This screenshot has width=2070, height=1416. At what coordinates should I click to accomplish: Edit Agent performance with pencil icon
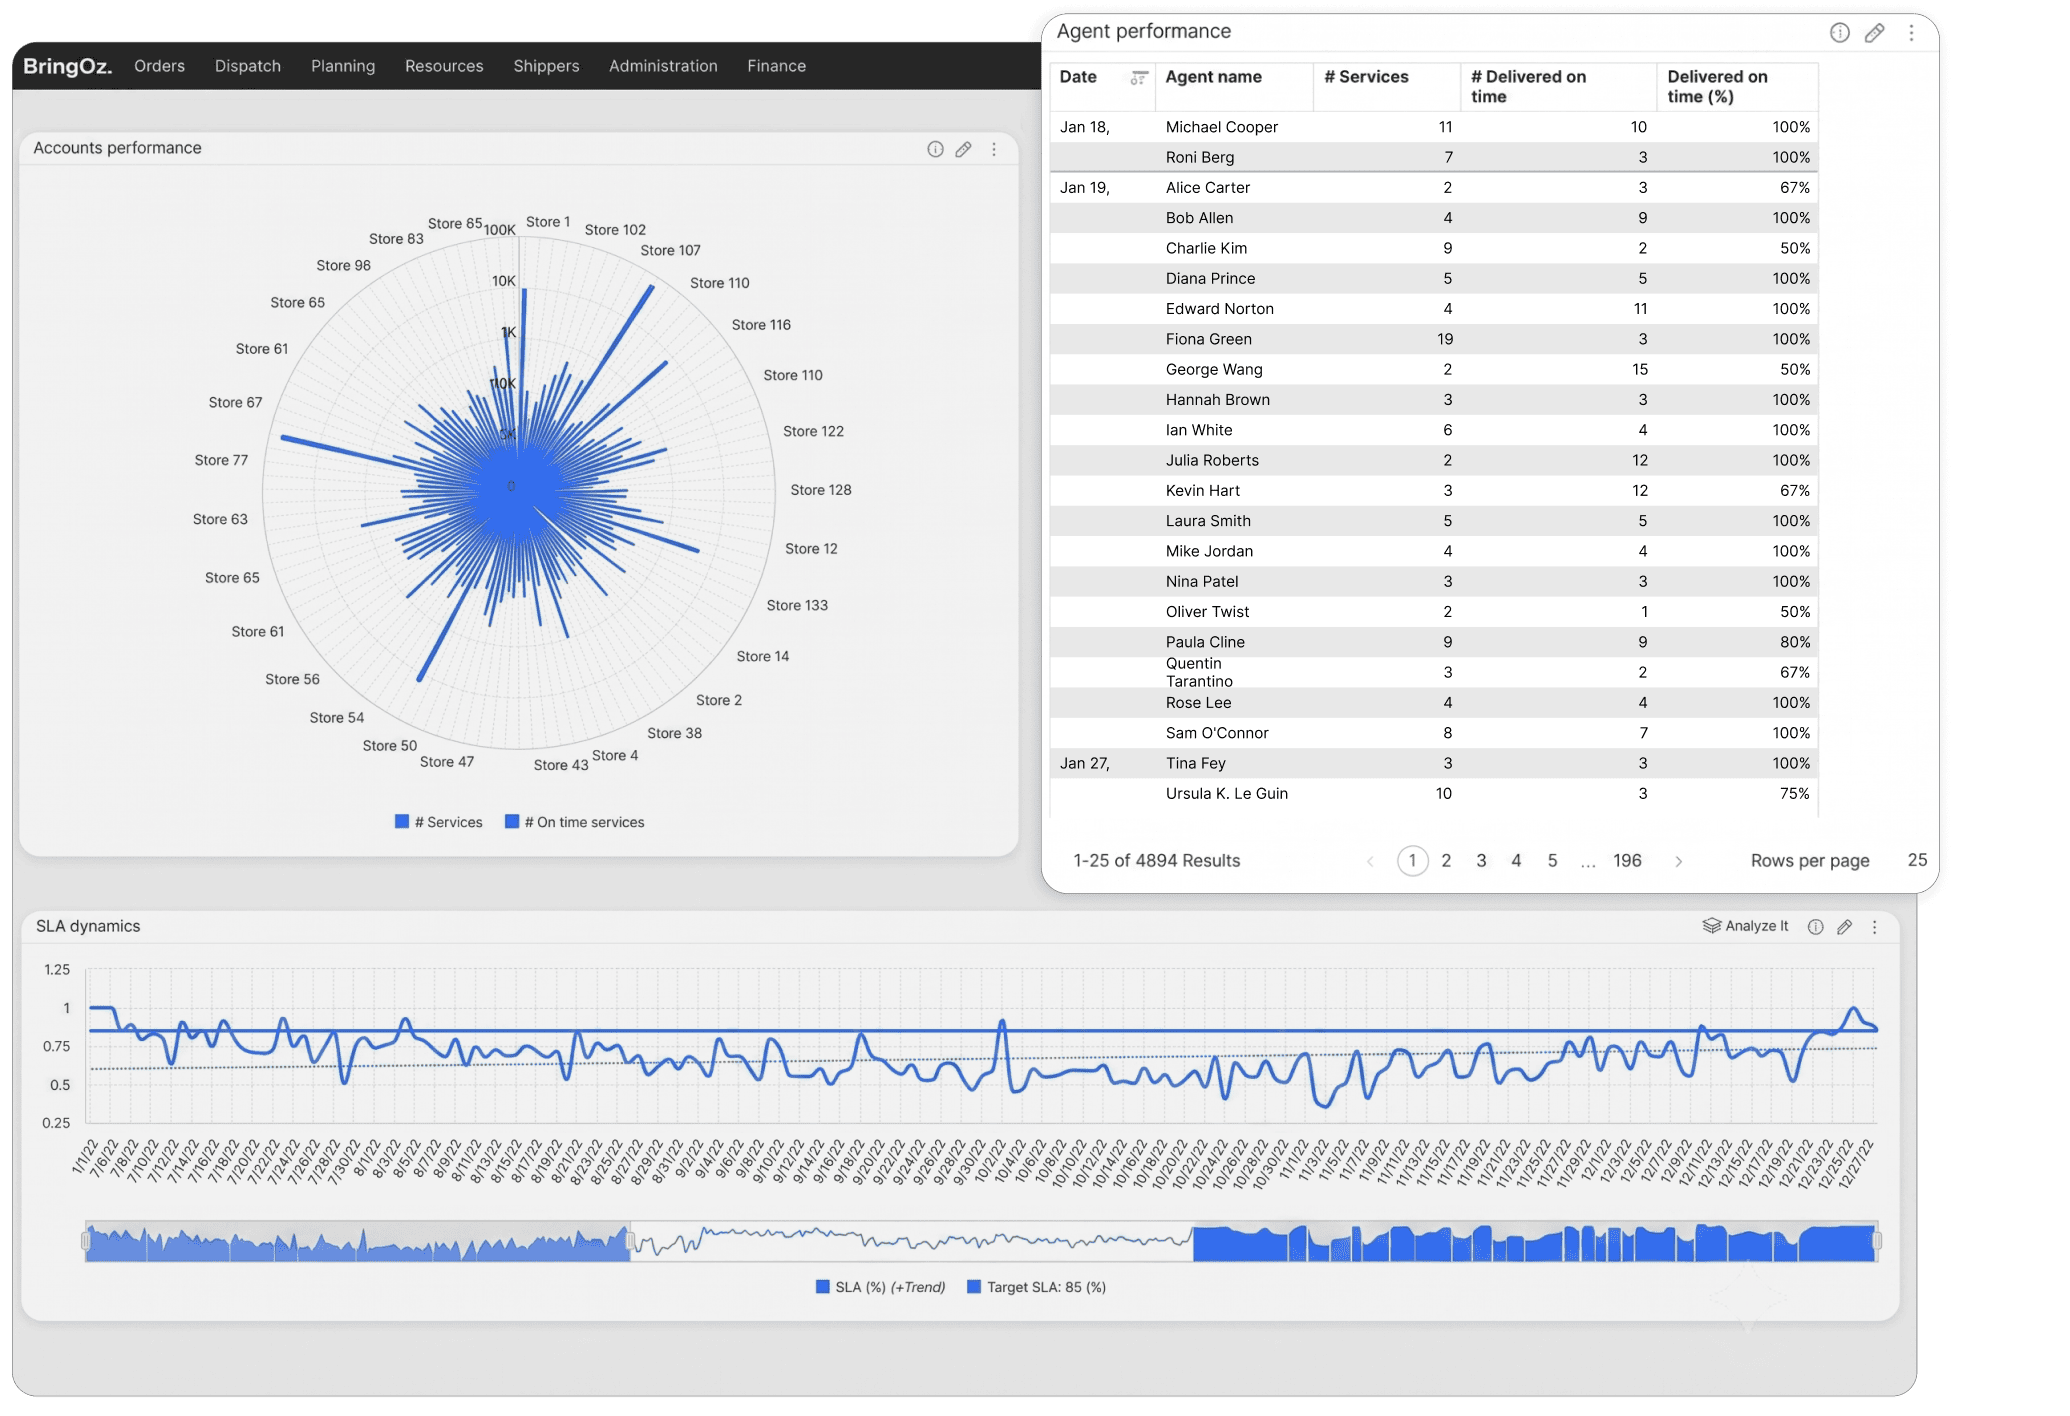[x=1875, y=32]
